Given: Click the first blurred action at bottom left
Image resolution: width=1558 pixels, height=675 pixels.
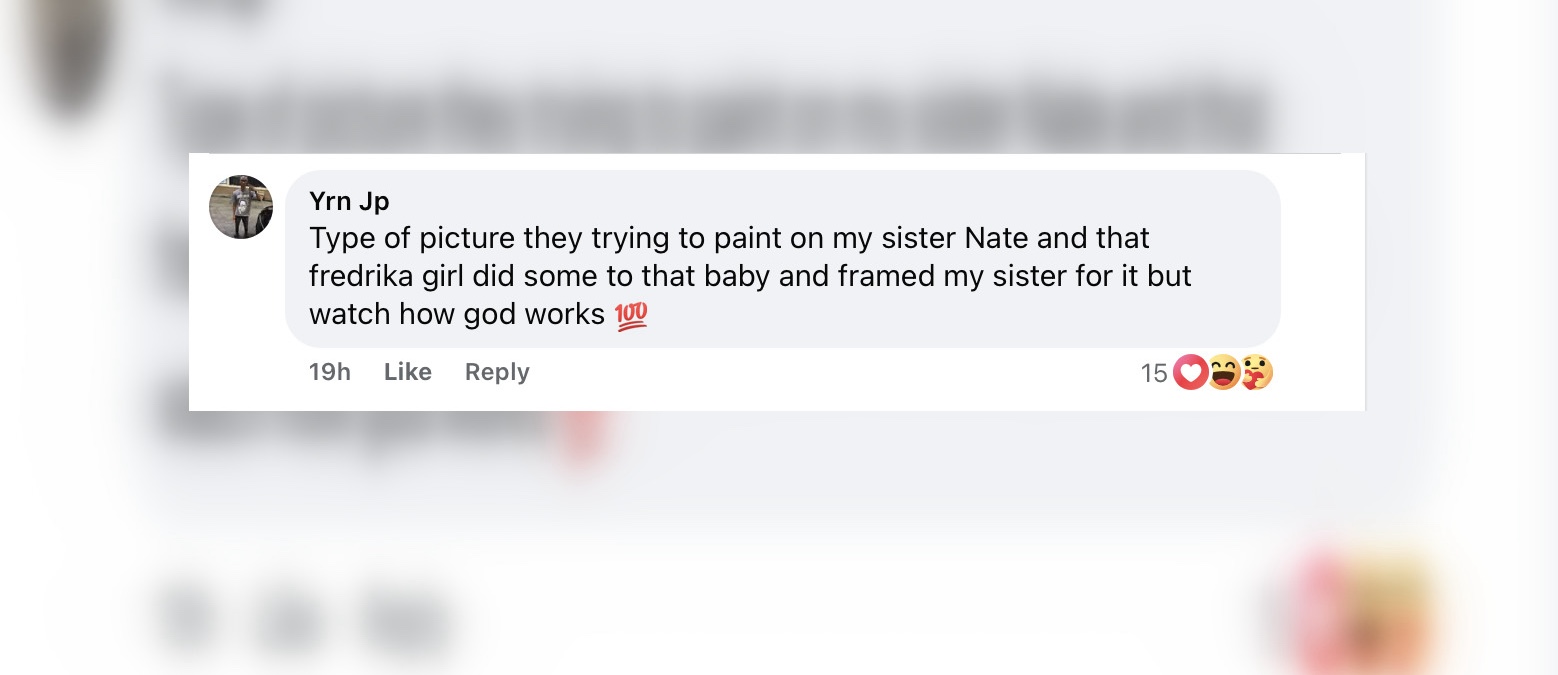Looking at the screenshot, I should 187,617.
